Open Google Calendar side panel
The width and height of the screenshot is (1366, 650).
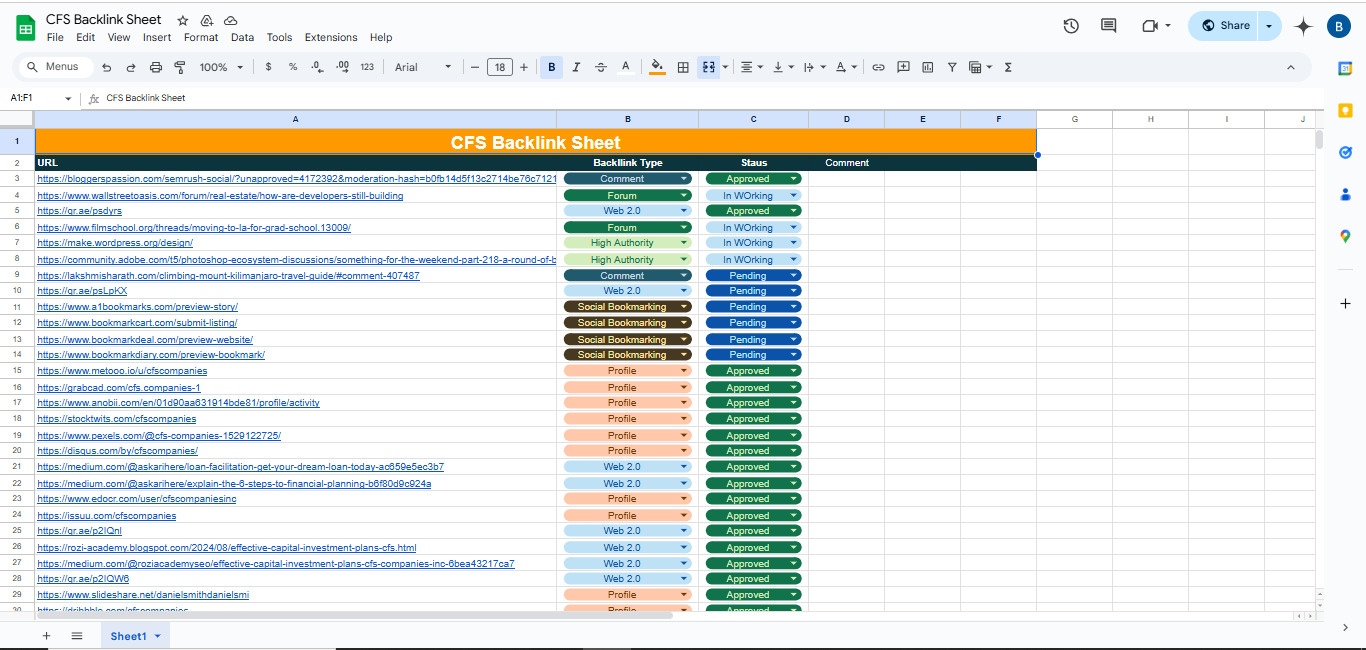[1345, 68]
